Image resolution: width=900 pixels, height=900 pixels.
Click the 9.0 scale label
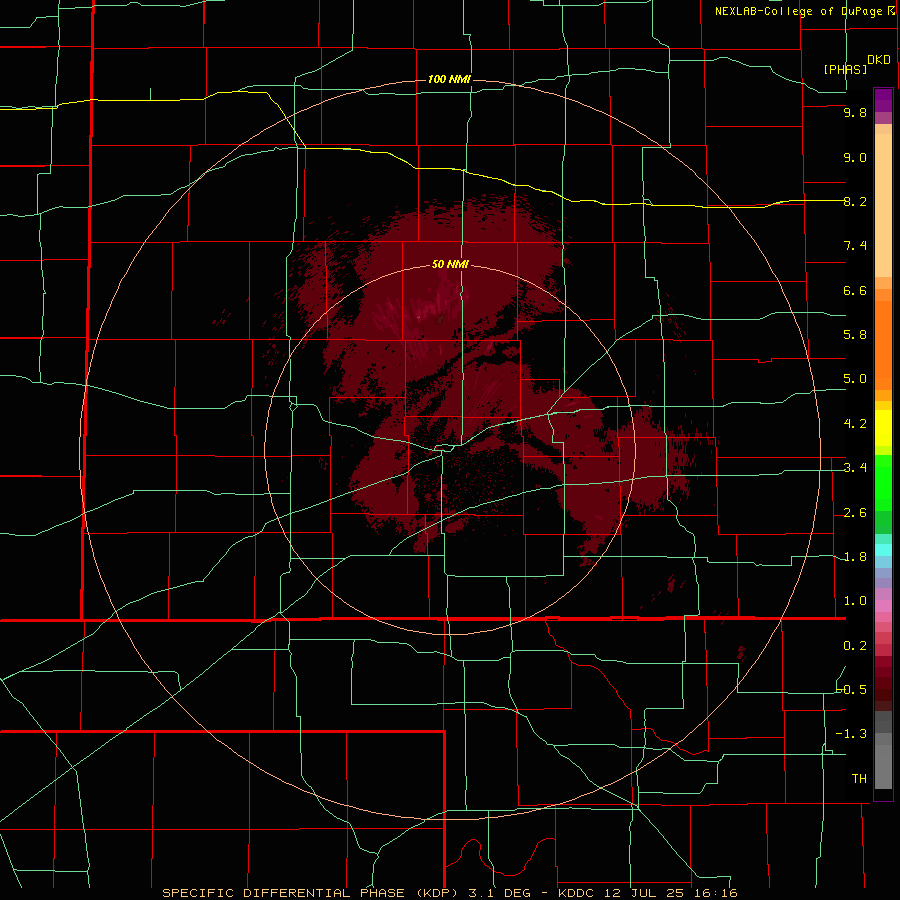tap(855, 158)
